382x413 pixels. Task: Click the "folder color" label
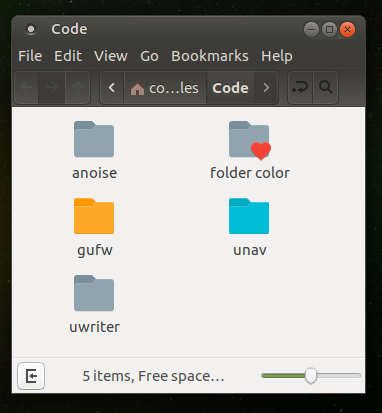(250, 173)
